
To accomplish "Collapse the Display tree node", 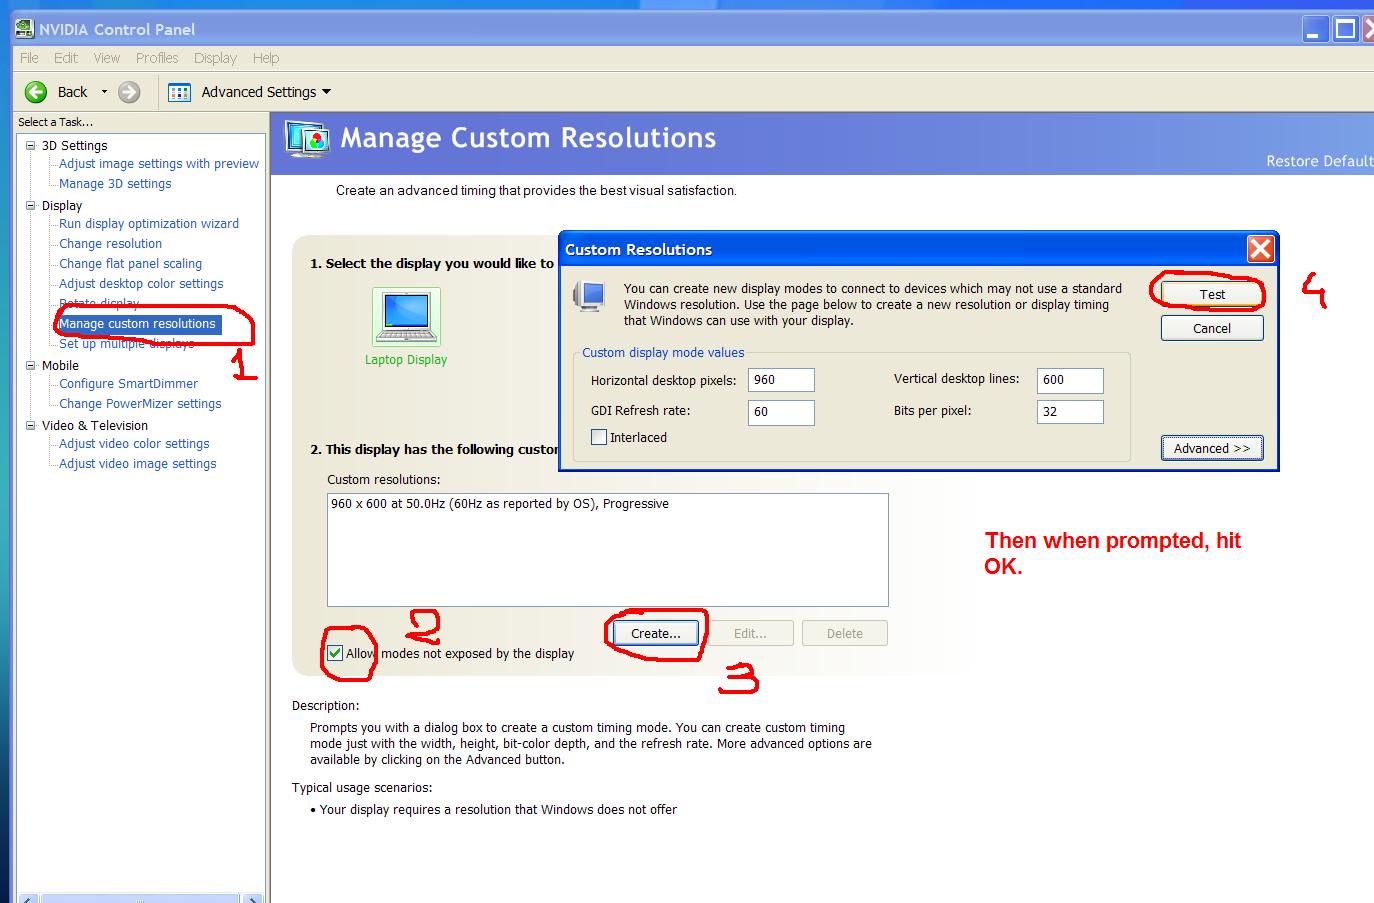I will (x=31, y=205).
